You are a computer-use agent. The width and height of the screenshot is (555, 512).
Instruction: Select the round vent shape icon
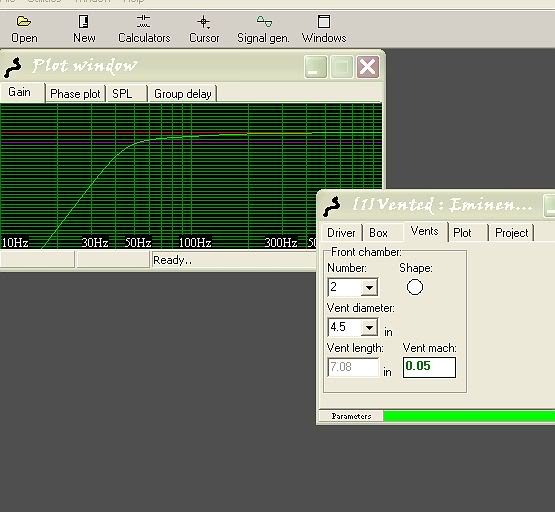[414, 287]
